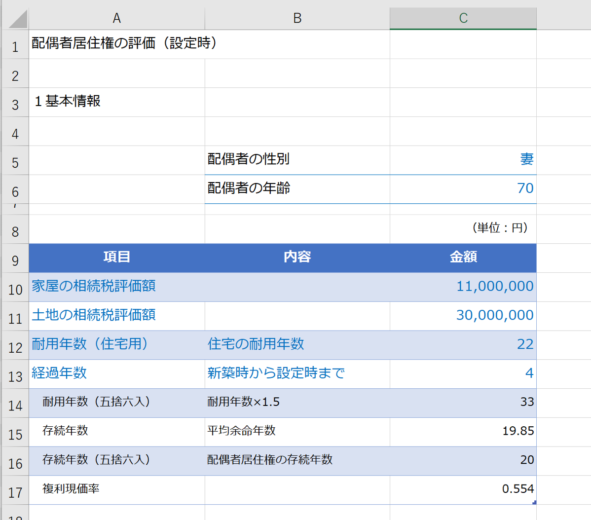Select house valuation 11,000,000 cell

[x=463, y=287]
